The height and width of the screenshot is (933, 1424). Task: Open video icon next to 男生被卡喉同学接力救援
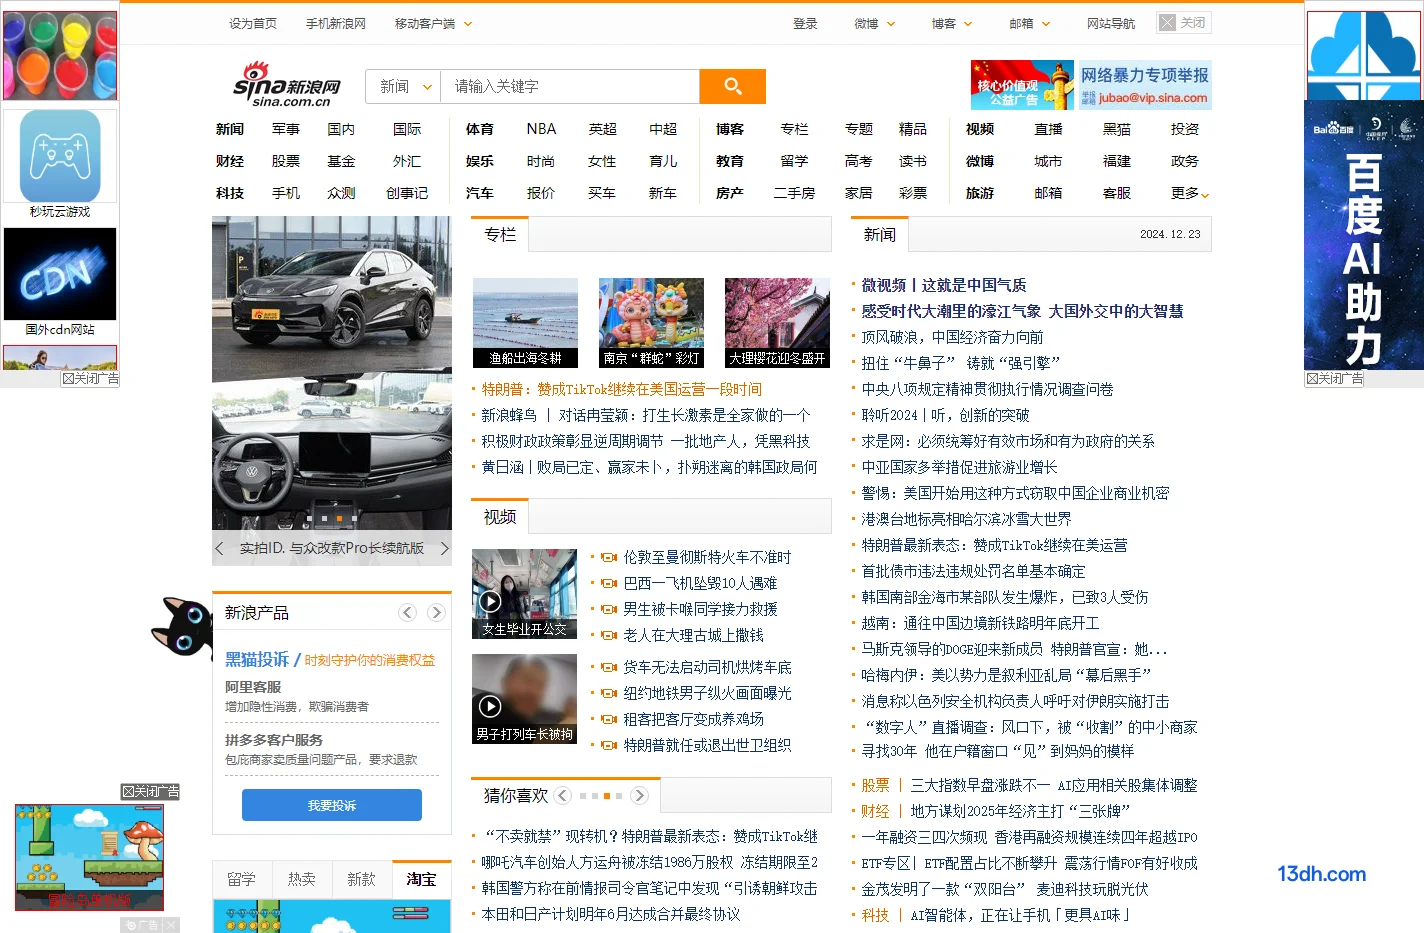coord(608,609)
